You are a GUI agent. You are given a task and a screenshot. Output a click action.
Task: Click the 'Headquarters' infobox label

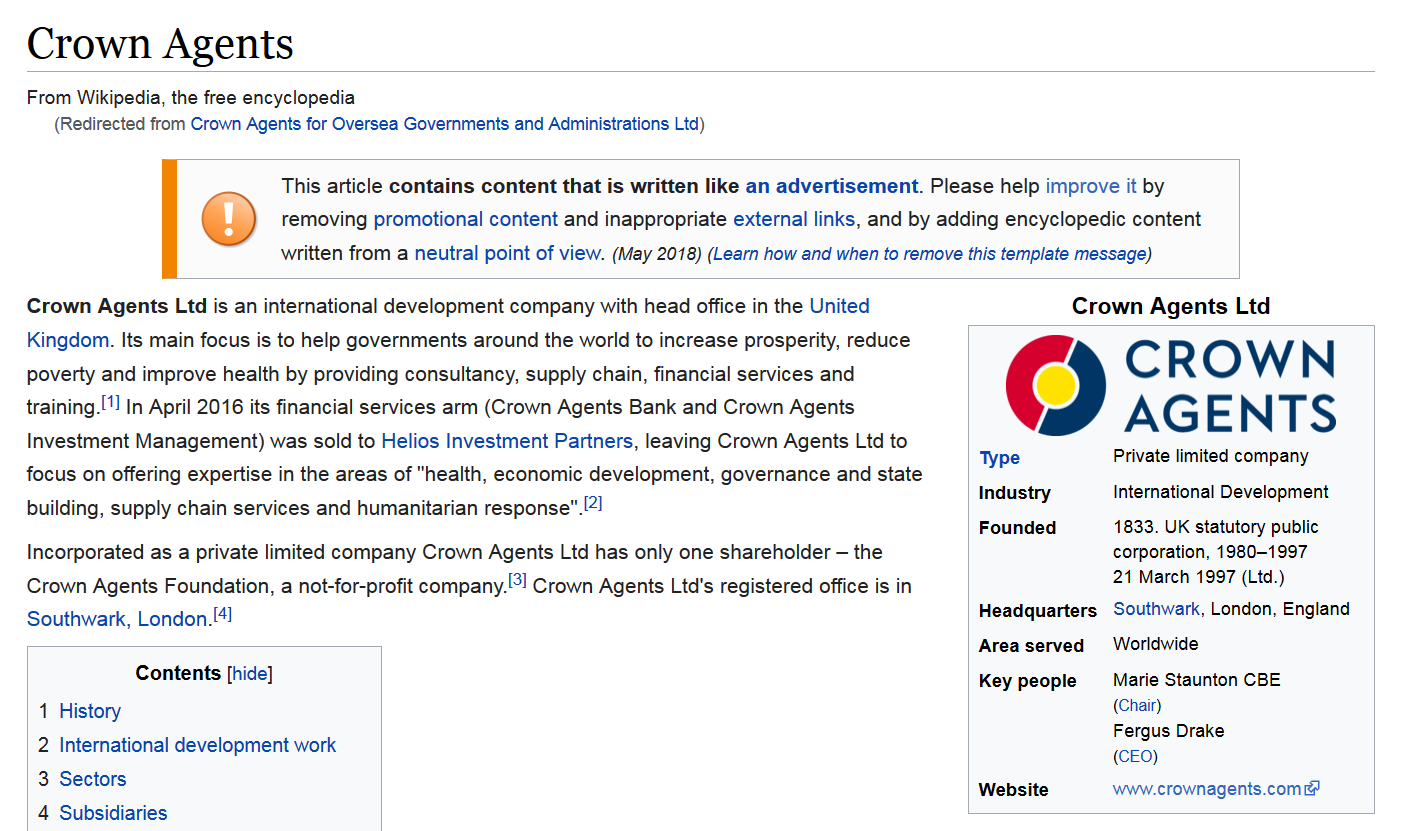[1038, 611]
